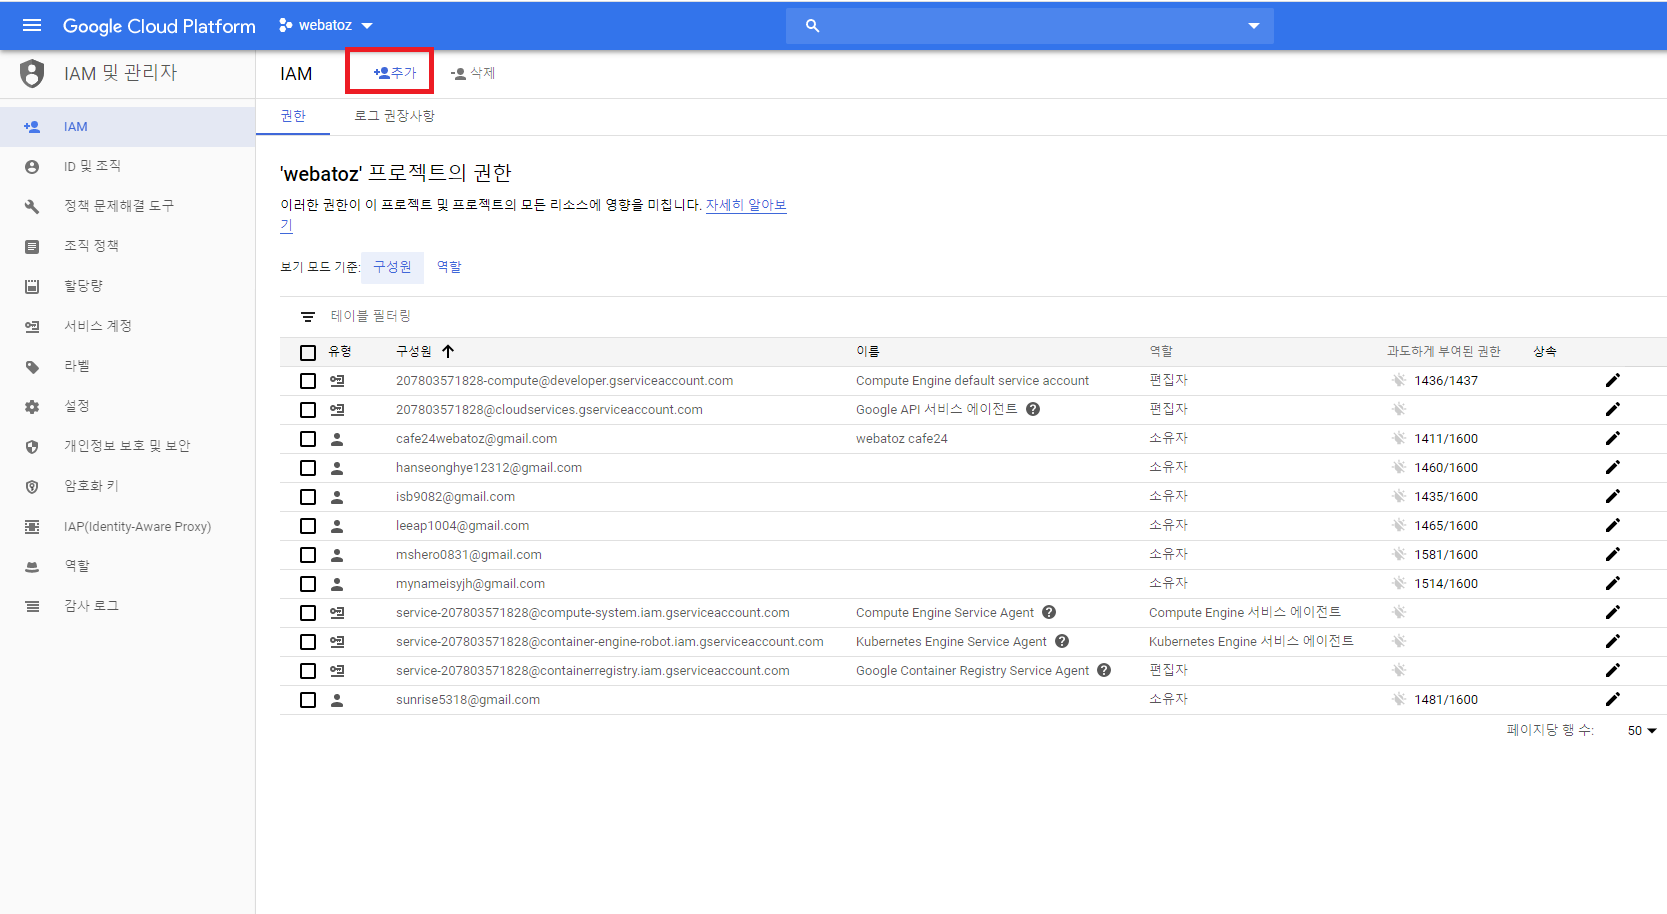Click help icon next to Kubernetes Engine Service Agent
Viewport: 1667px width, 914px height.
[1062, 641]
